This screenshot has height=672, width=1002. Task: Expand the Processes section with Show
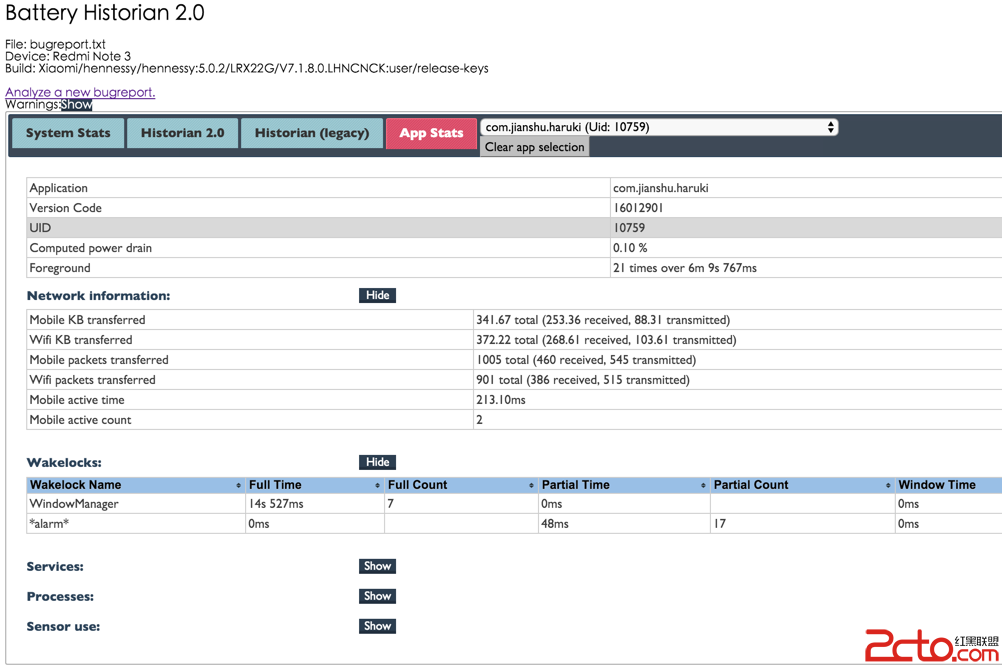pyautogui.click(x=377, y=596)
